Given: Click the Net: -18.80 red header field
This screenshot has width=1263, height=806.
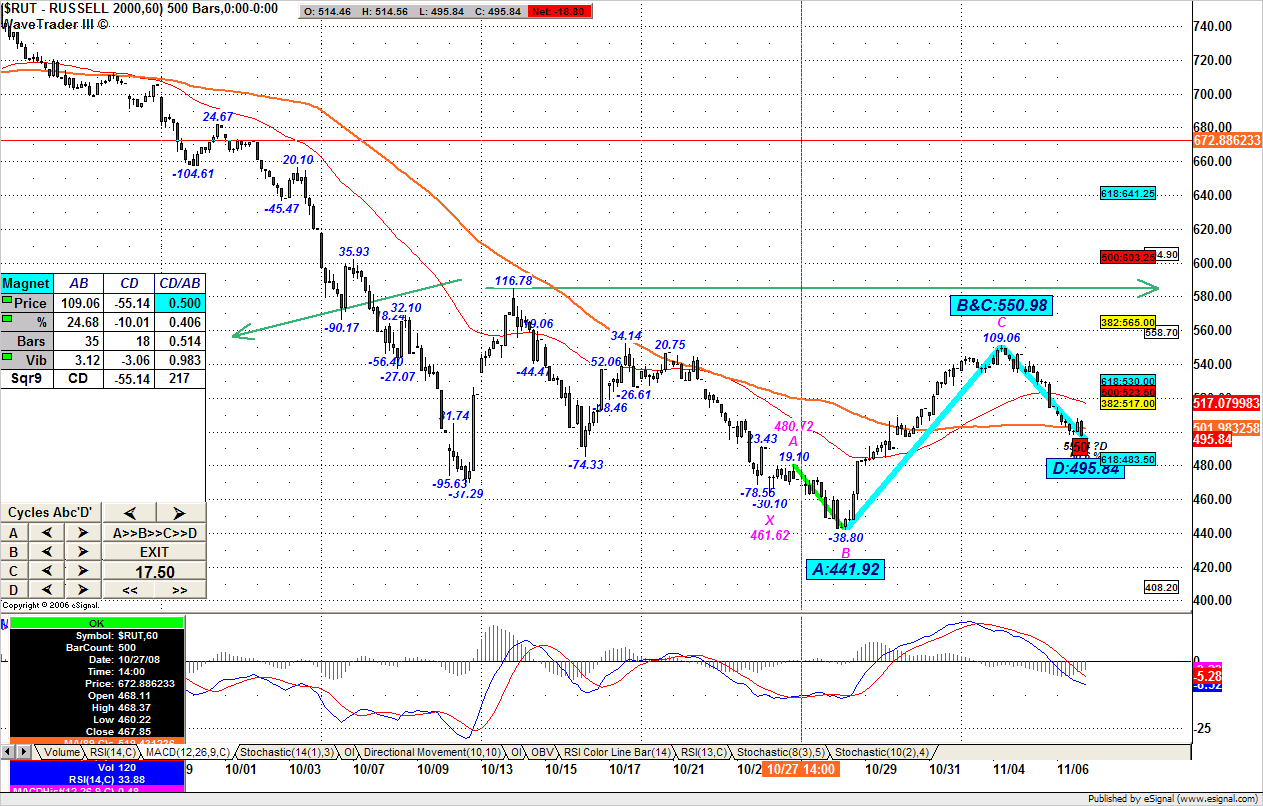Looking at the screenshot, I should (x=558, y=10).
